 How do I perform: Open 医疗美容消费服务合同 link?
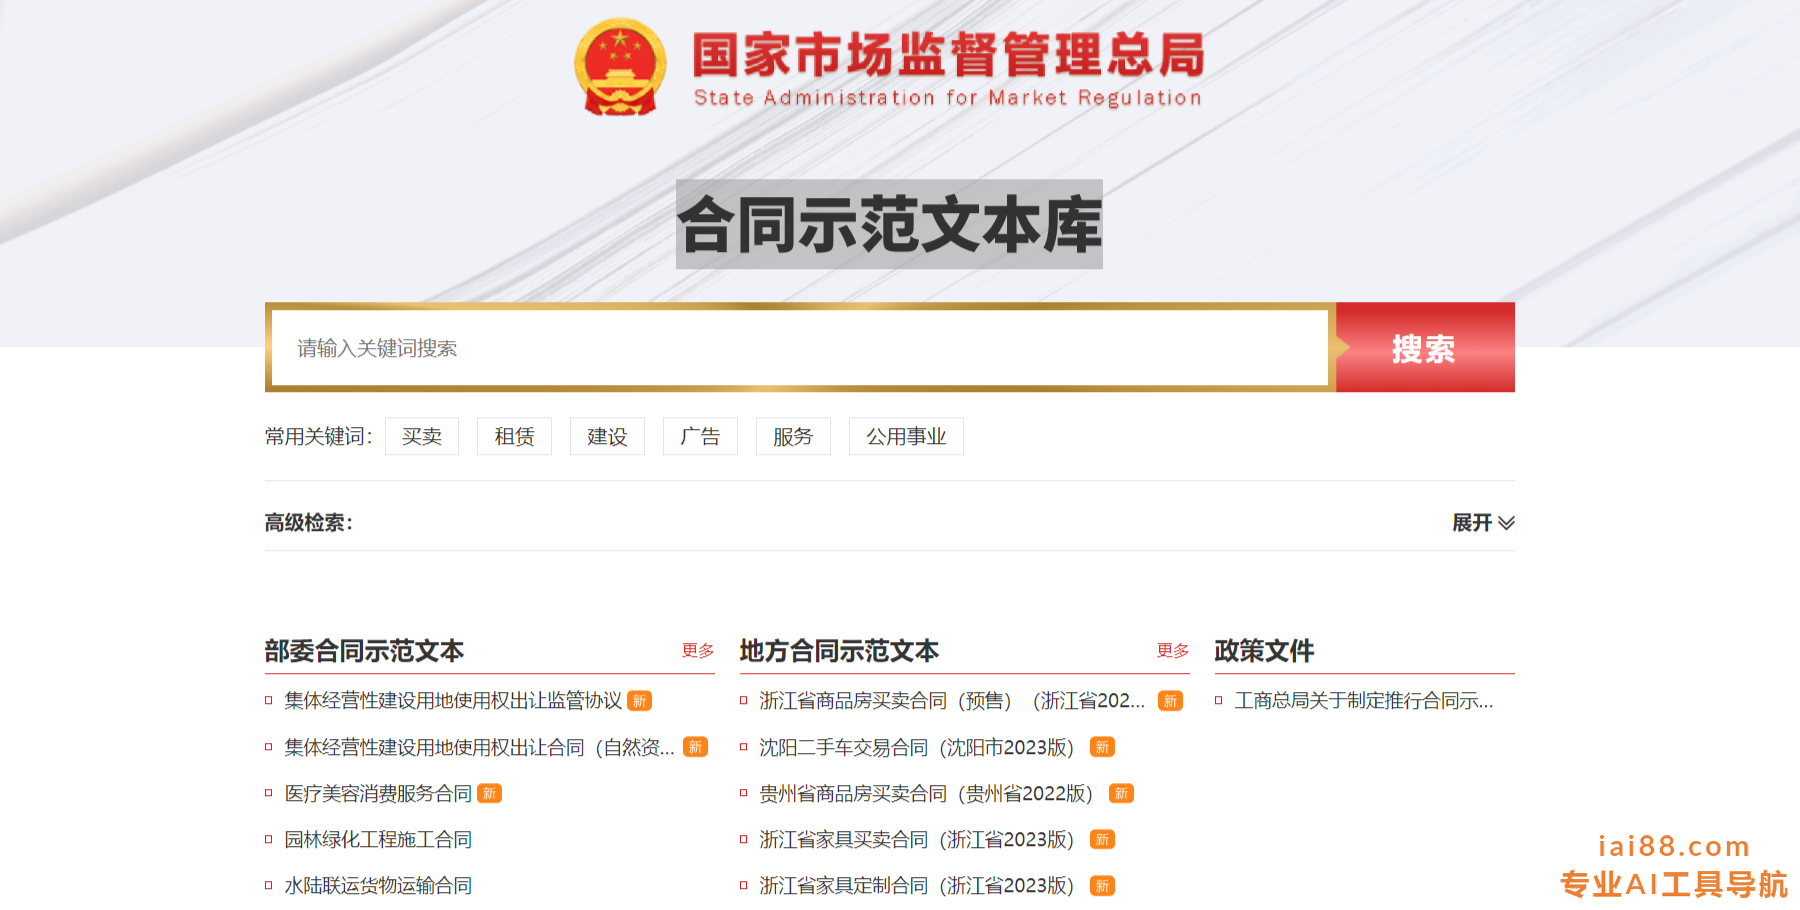(378, 794)
